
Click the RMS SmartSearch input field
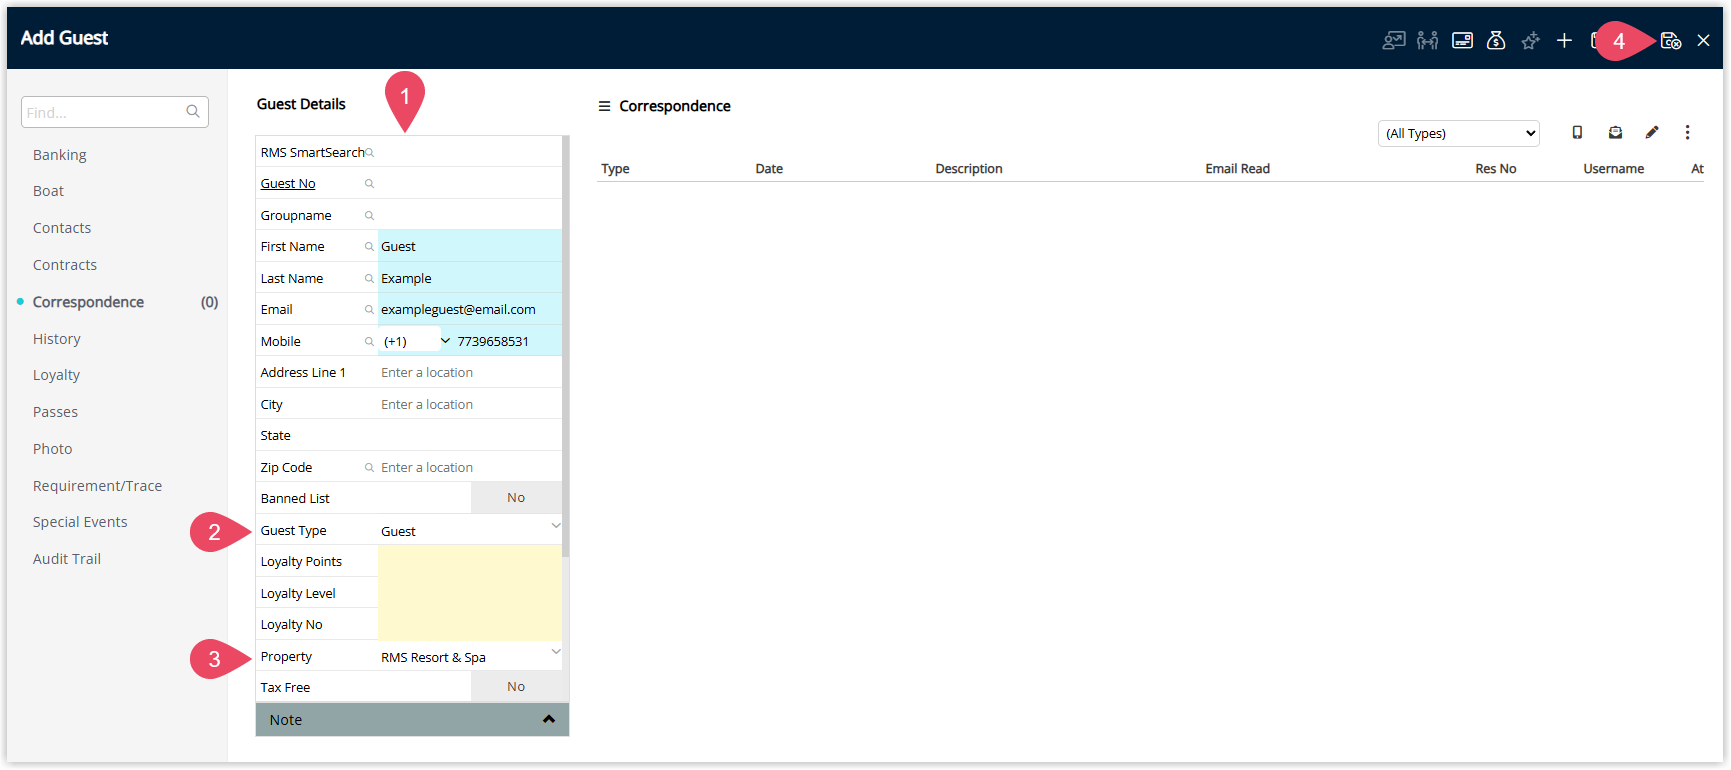tap(469, 152)
